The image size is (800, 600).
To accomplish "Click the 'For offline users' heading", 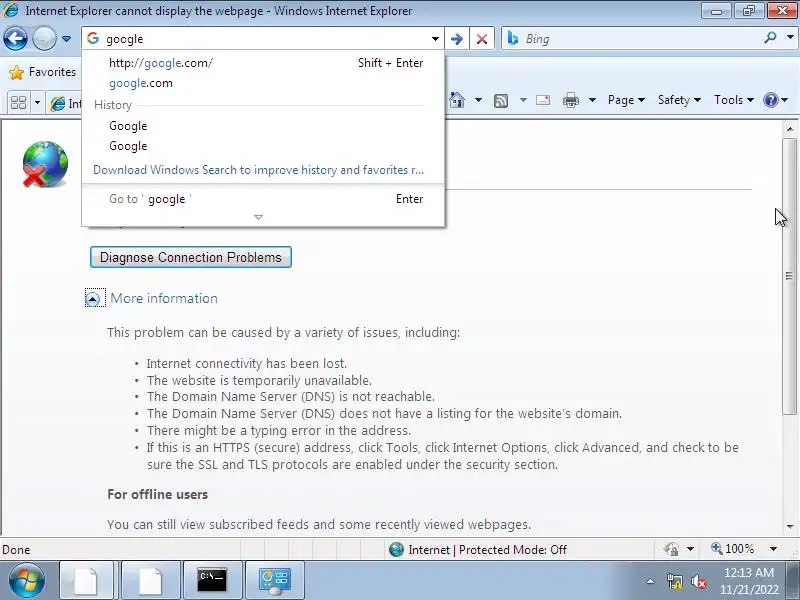I will [157, 494].
